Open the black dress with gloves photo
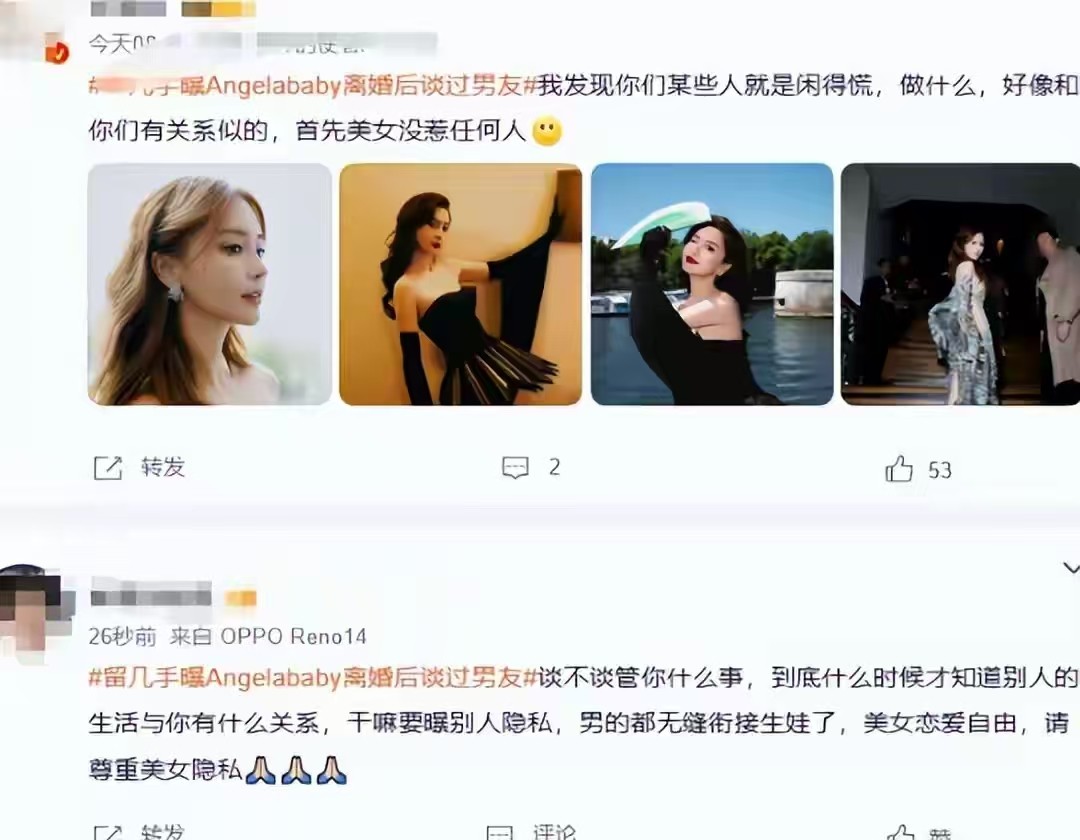Image resolution: width=1080 pixels, height=840 pixels. click(461, 284)
